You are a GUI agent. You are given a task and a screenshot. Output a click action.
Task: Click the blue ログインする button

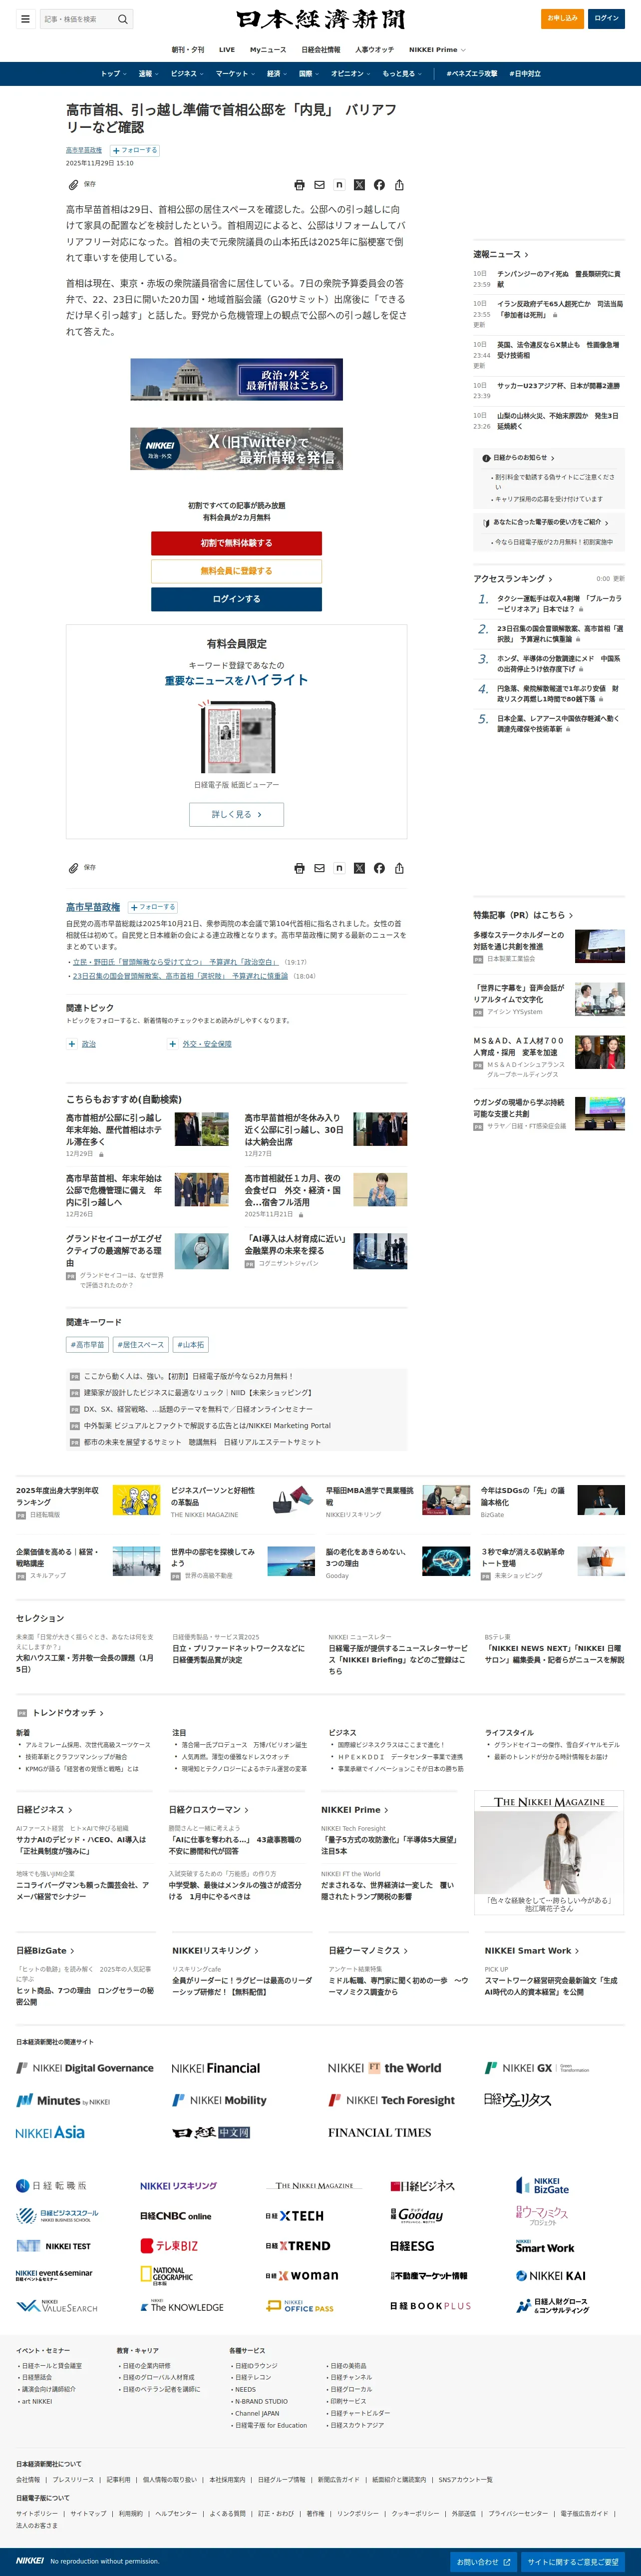pos(236,599)
